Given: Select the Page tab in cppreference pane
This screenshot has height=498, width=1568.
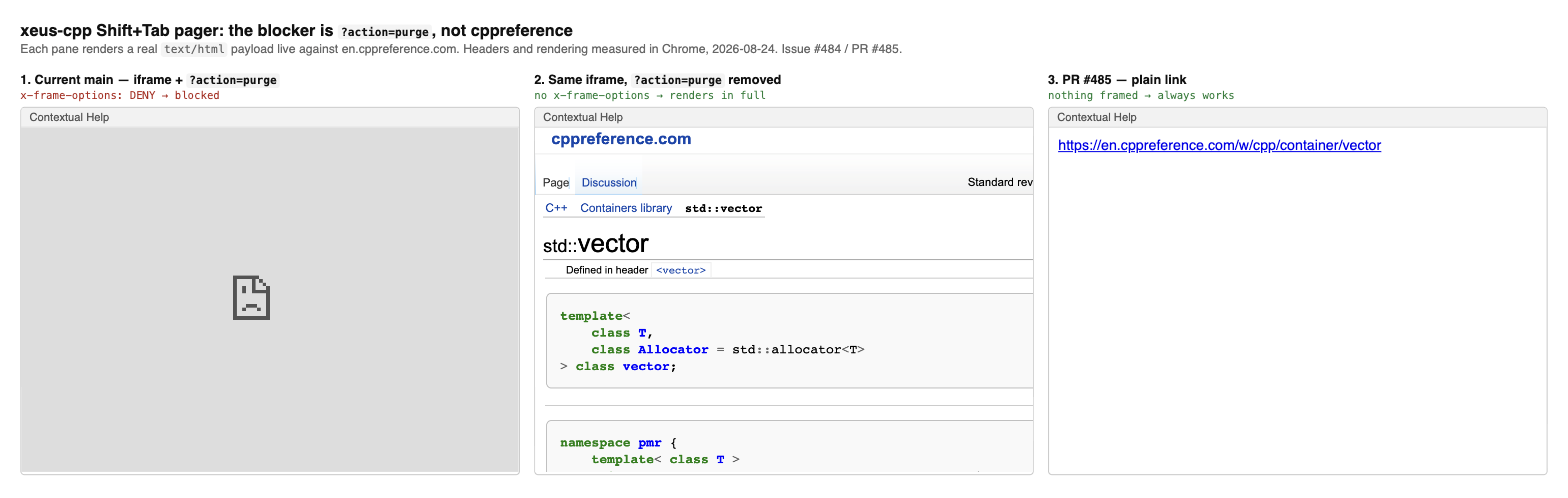Looking at the screenshot, I should 556,182.
